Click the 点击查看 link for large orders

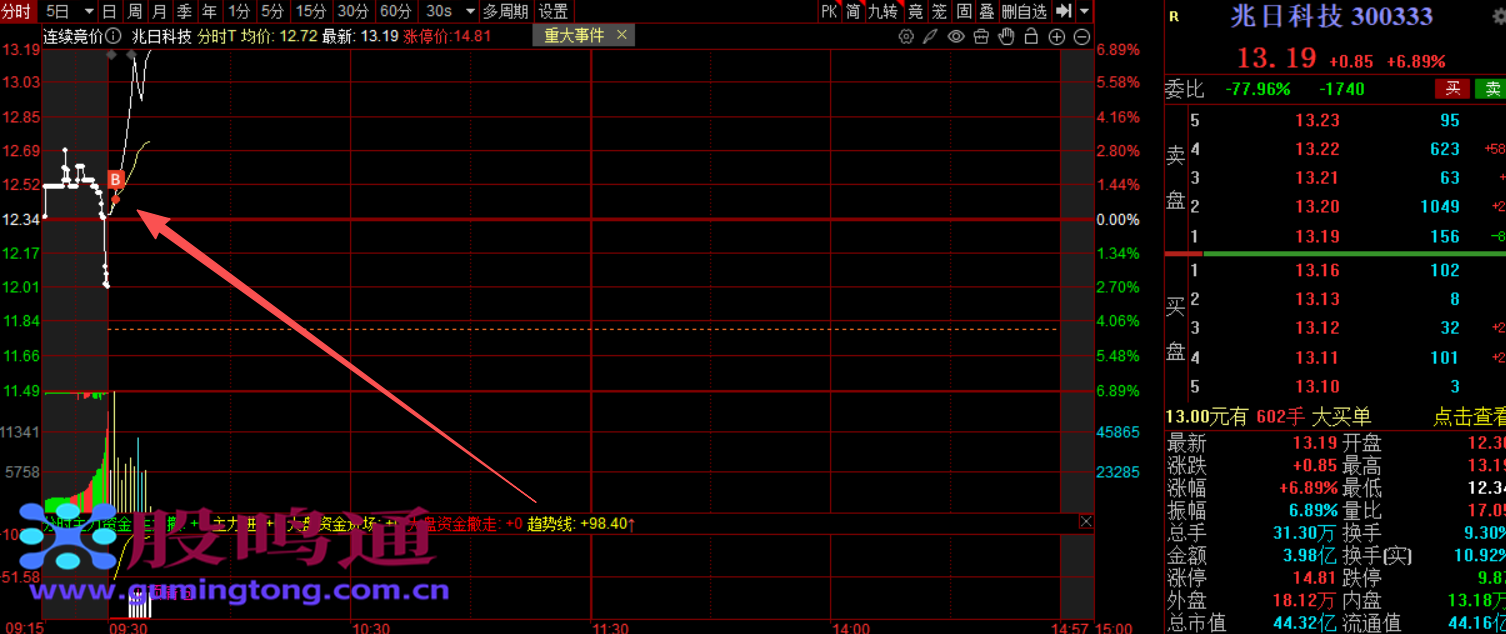1469,417
